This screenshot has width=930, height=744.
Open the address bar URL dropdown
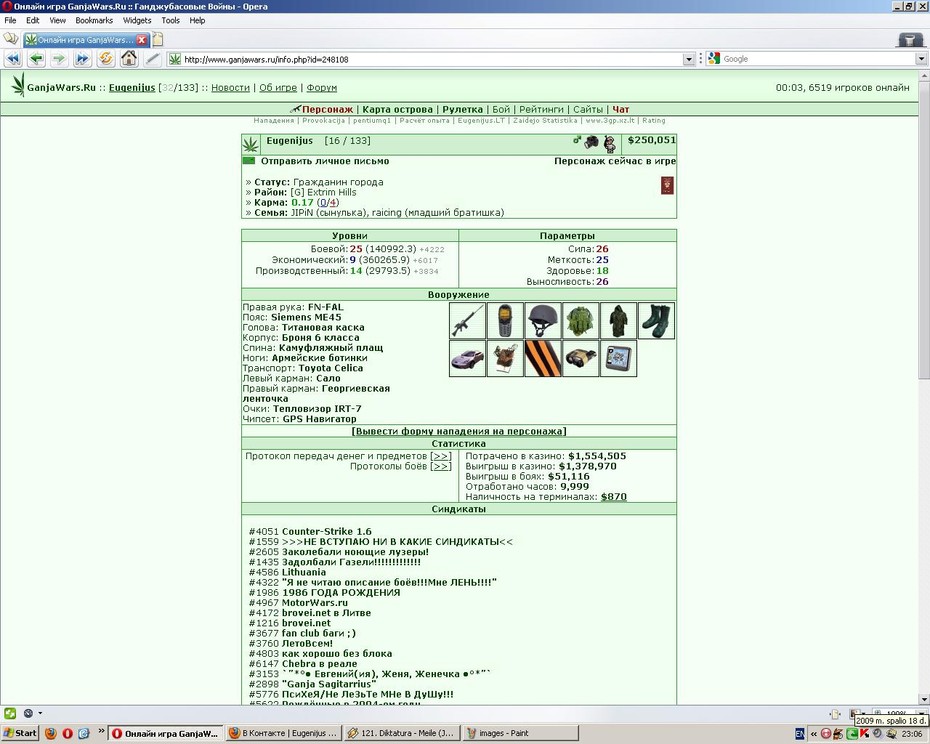pyautogui.click(x=689, y=59)
